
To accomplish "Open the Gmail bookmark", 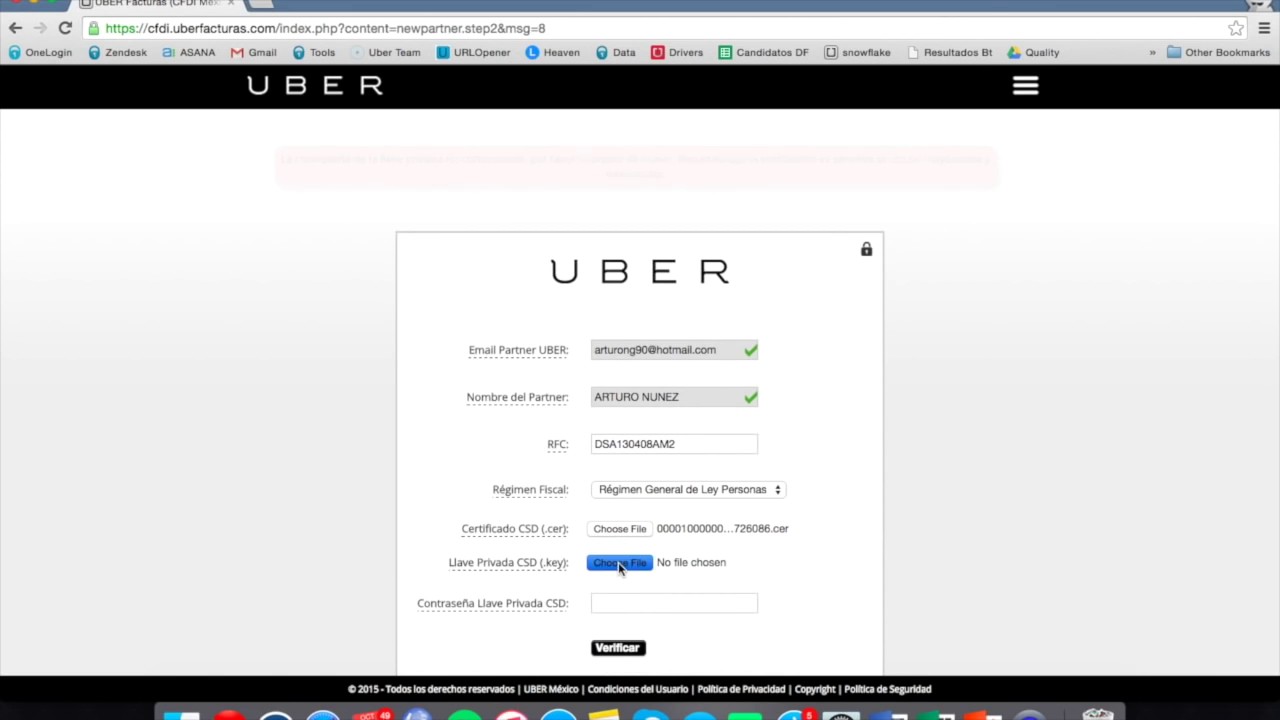I will tap(253, 52).
